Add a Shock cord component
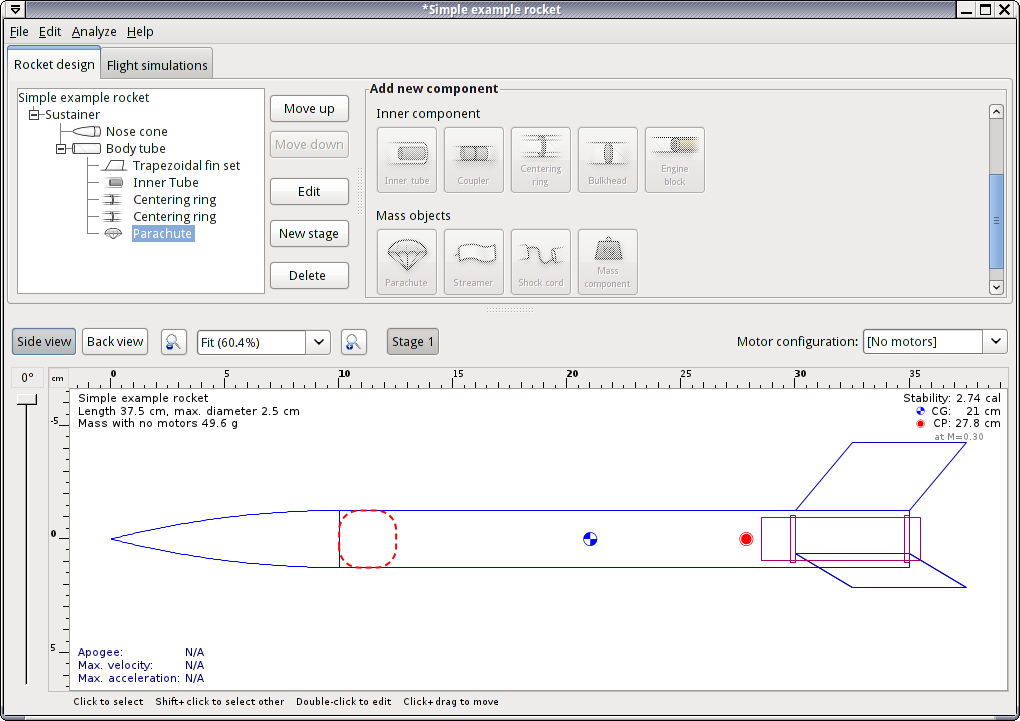 click(x=540, y=261)
